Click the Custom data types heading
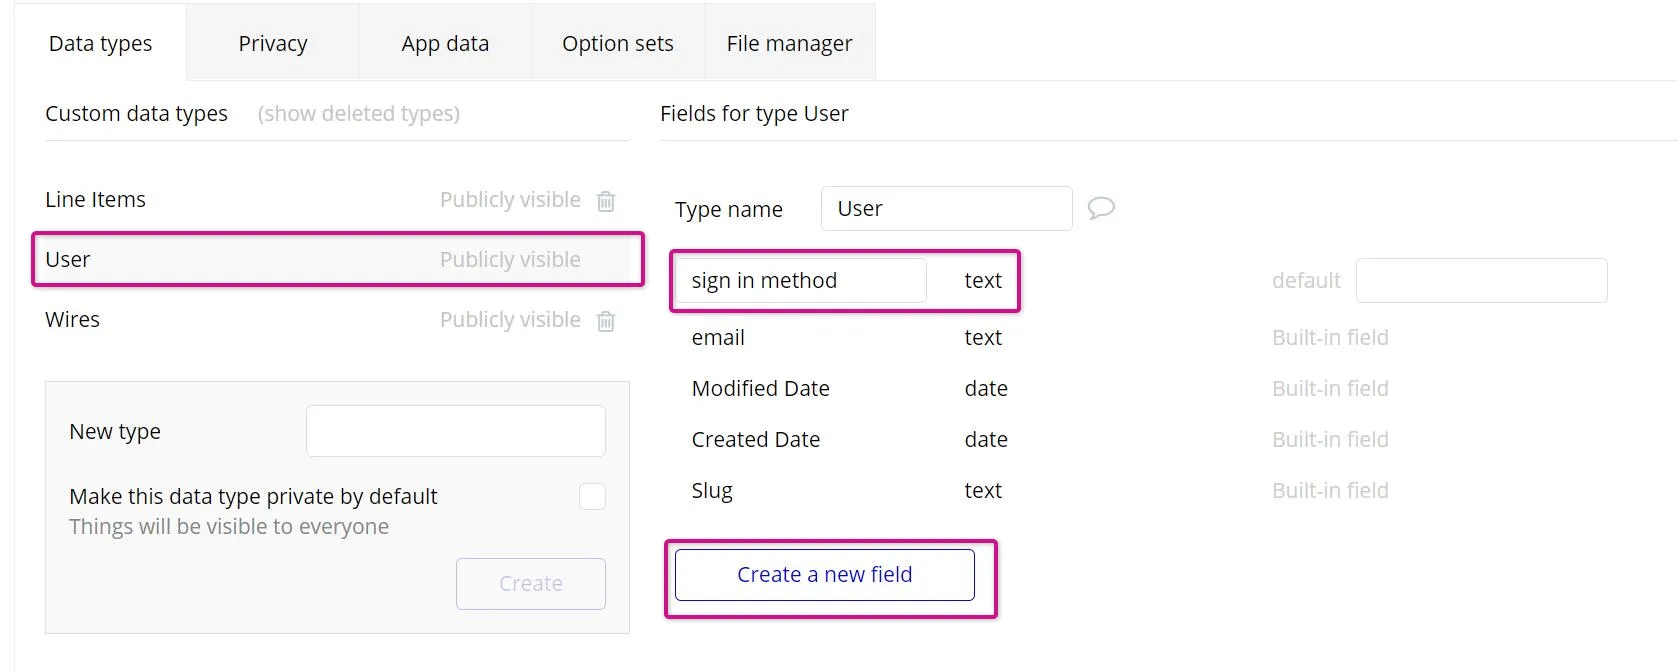The image size is (1678, 672). [136, 113]
